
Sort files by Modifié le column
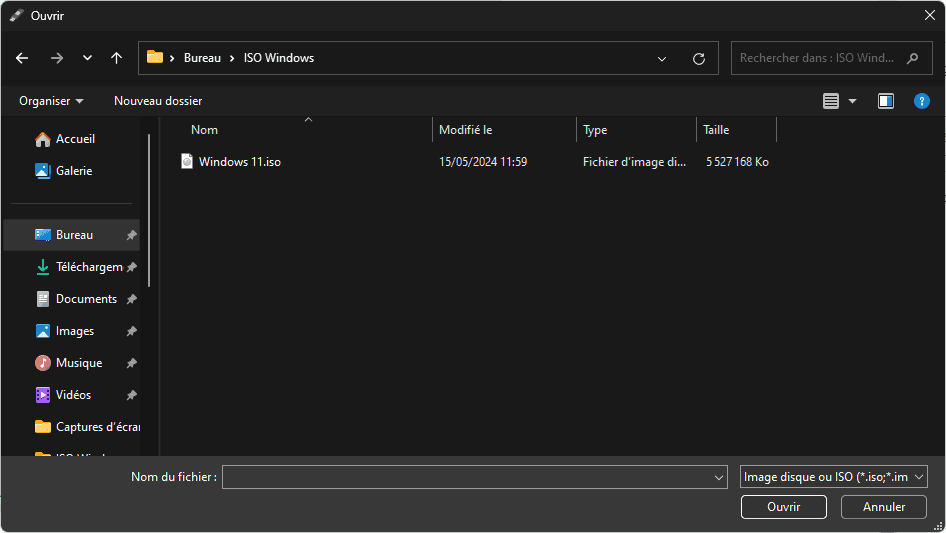(466, 130)
